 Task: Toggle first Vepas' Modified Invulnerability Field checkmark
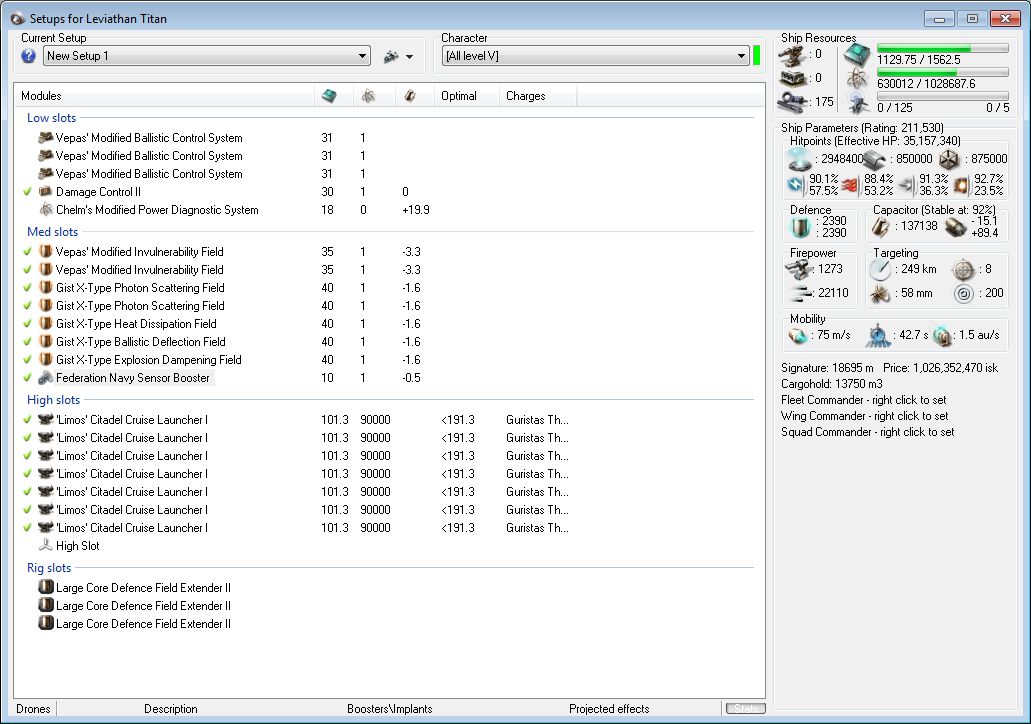tap(28, 252)
